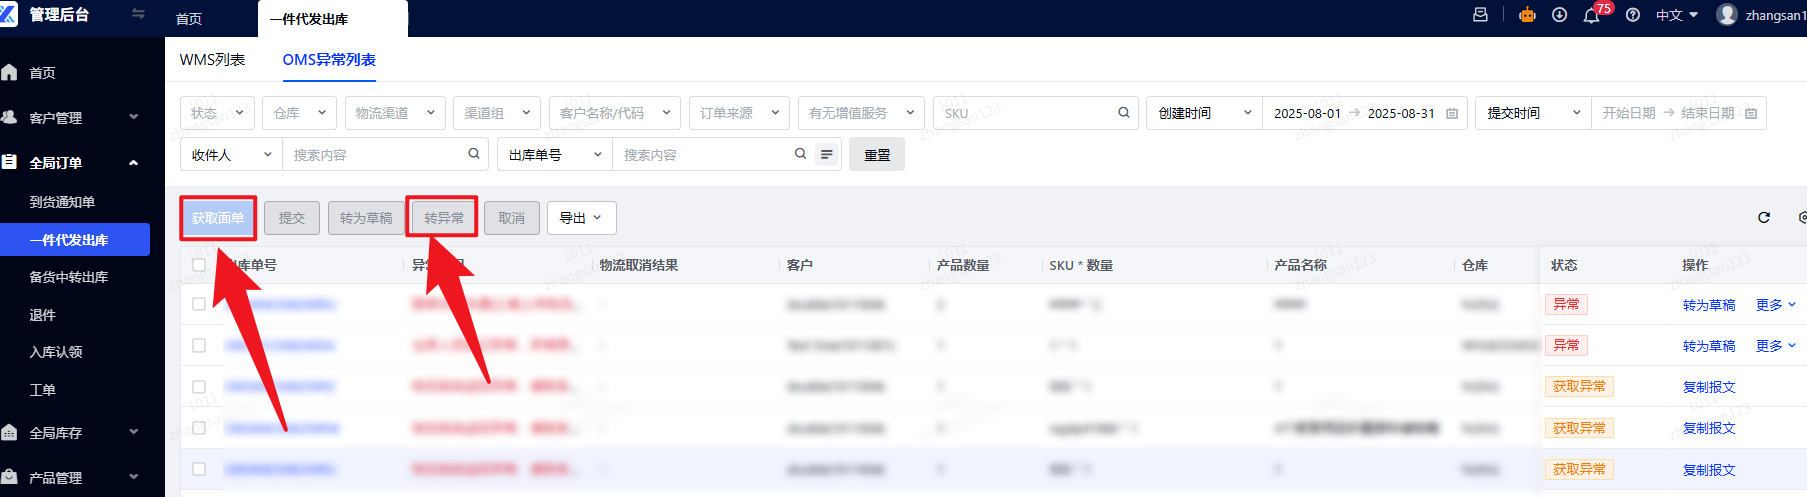Click the management console logo

(9, 14)
